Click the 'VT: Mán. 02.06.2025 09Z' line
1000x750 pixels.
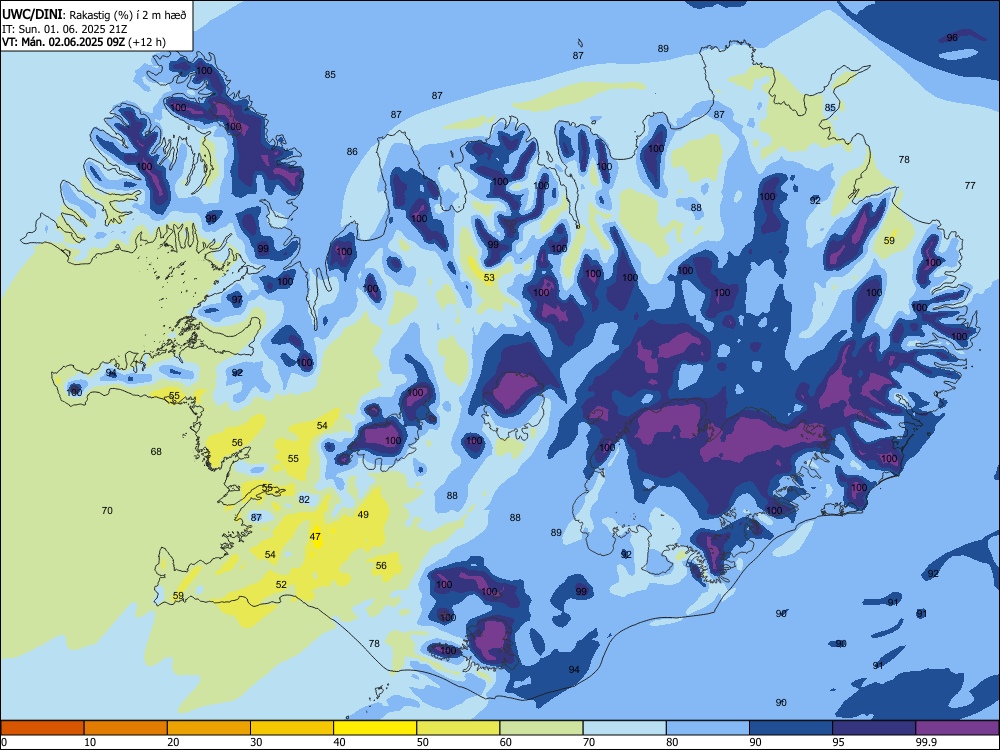click(x=63, y=42)
